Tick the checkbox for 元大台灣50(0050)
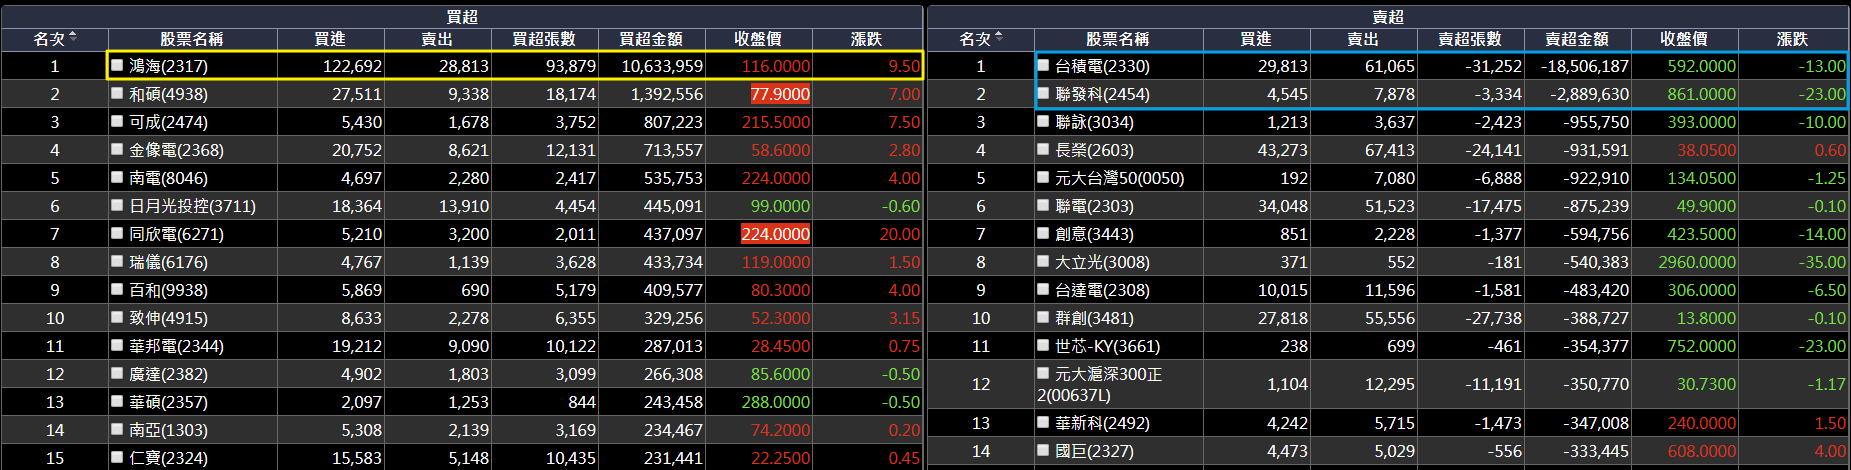Viewport: 1851px width, 470px height. tap(1043, 177)
